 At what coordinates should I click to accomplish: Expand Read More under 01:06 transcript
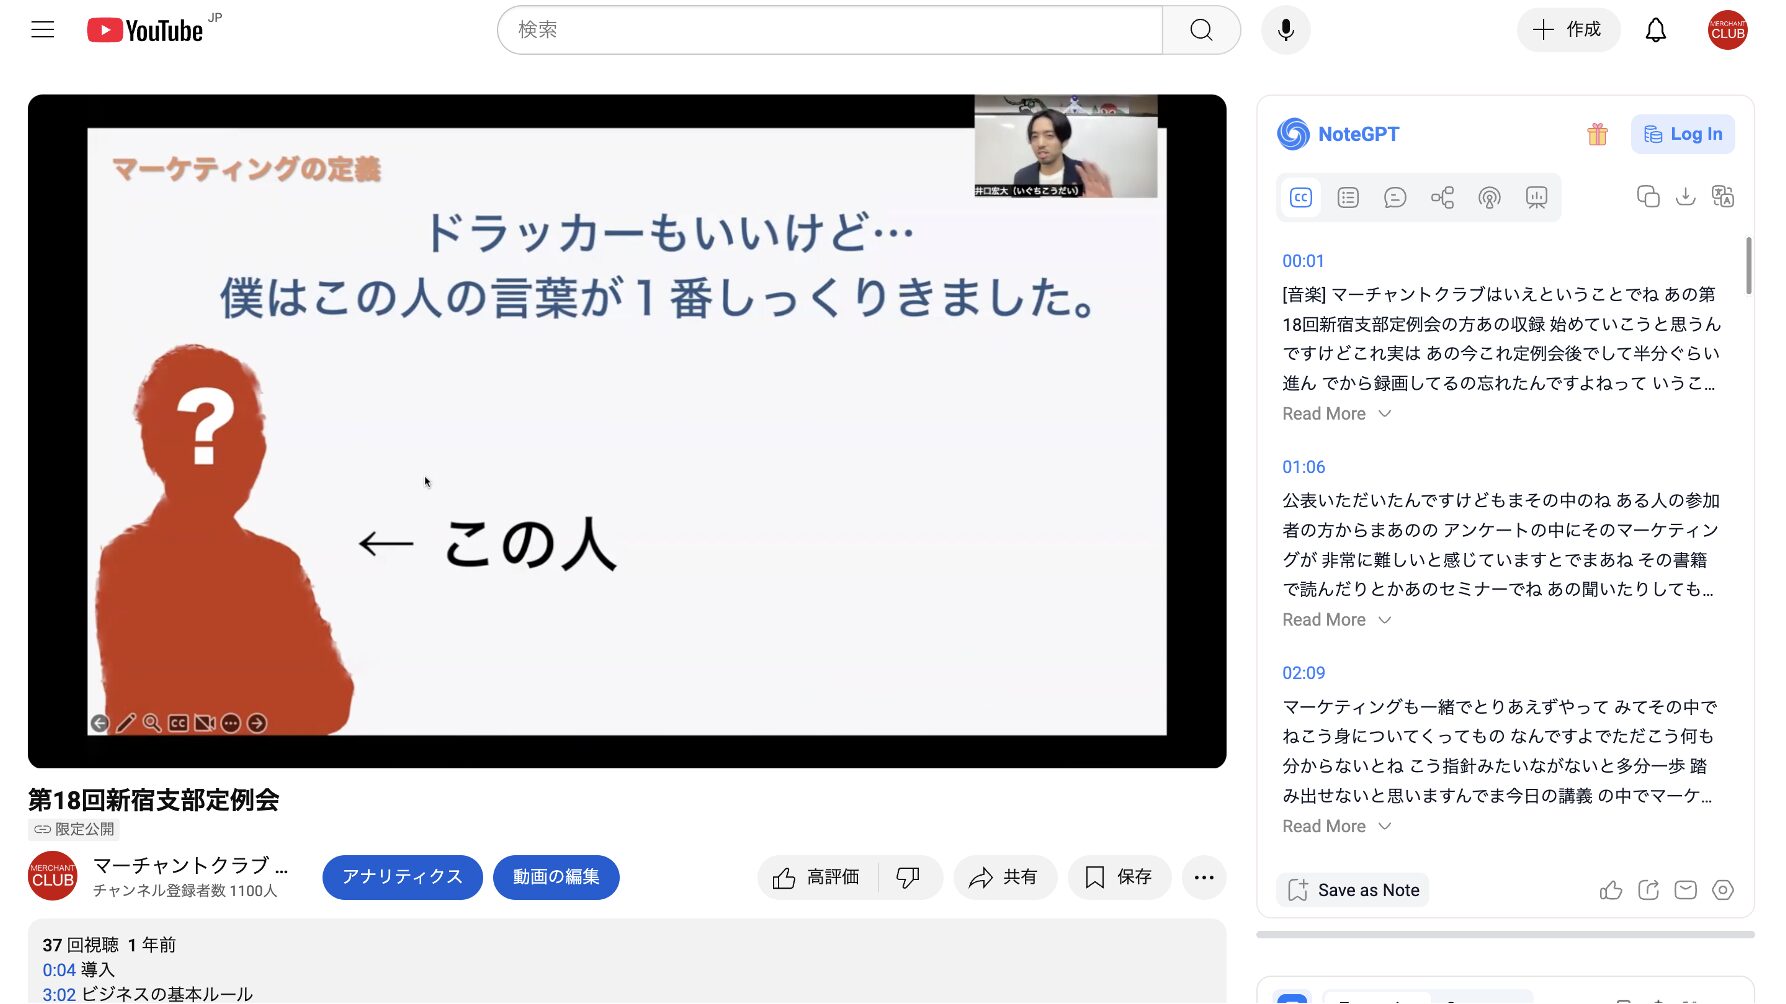1336,620
